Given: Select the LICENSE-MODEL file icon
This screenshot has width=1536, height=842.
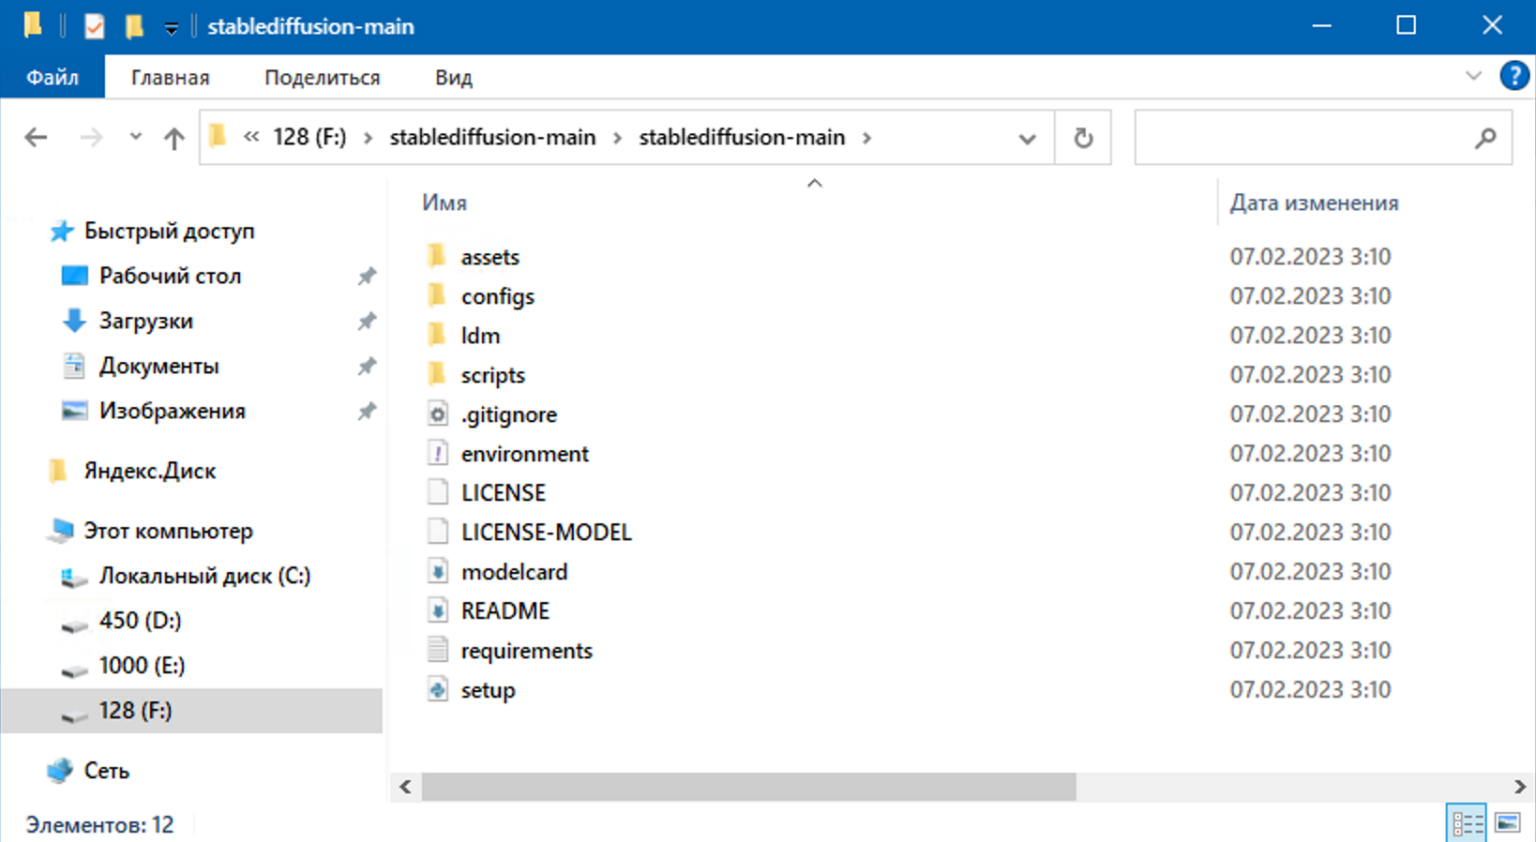Looking at the screenshot, I should 437,532.
